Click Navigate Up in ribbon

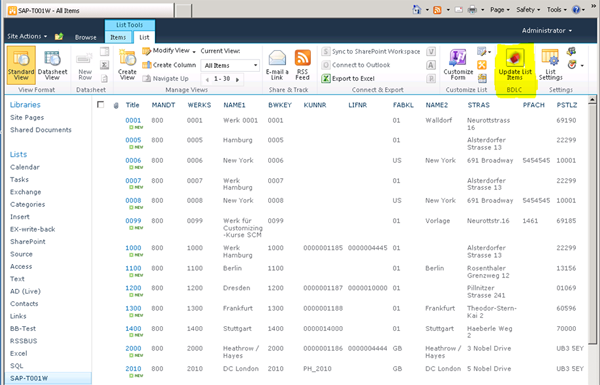coord(165,78)
